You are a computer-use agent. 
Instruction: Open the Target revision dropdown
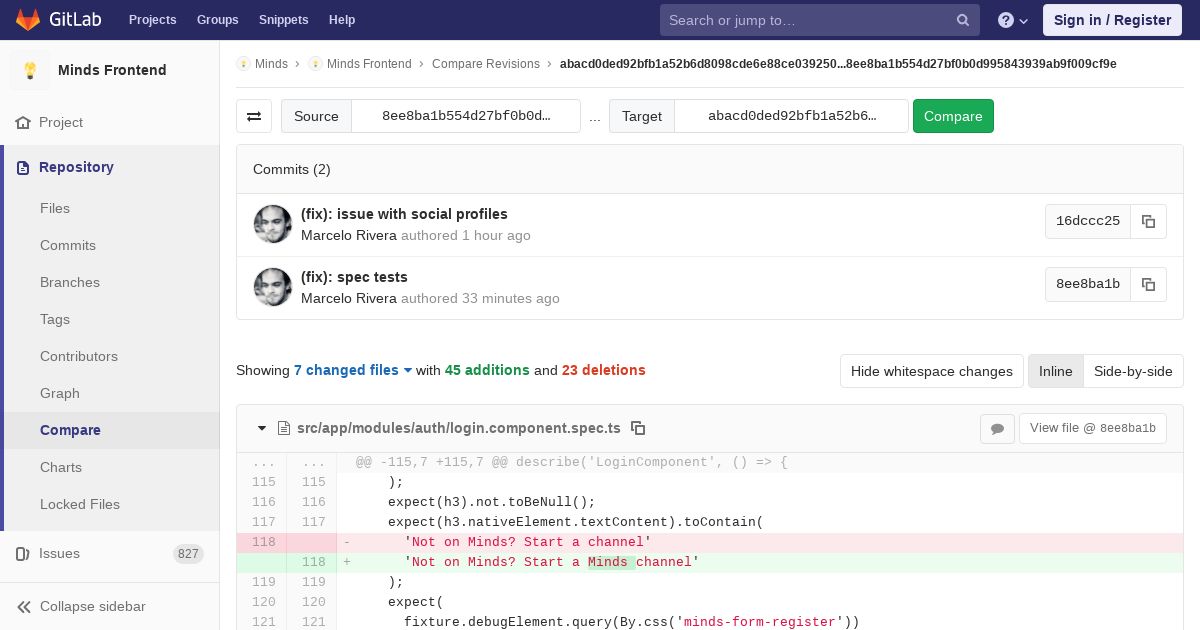coord(792,116)
